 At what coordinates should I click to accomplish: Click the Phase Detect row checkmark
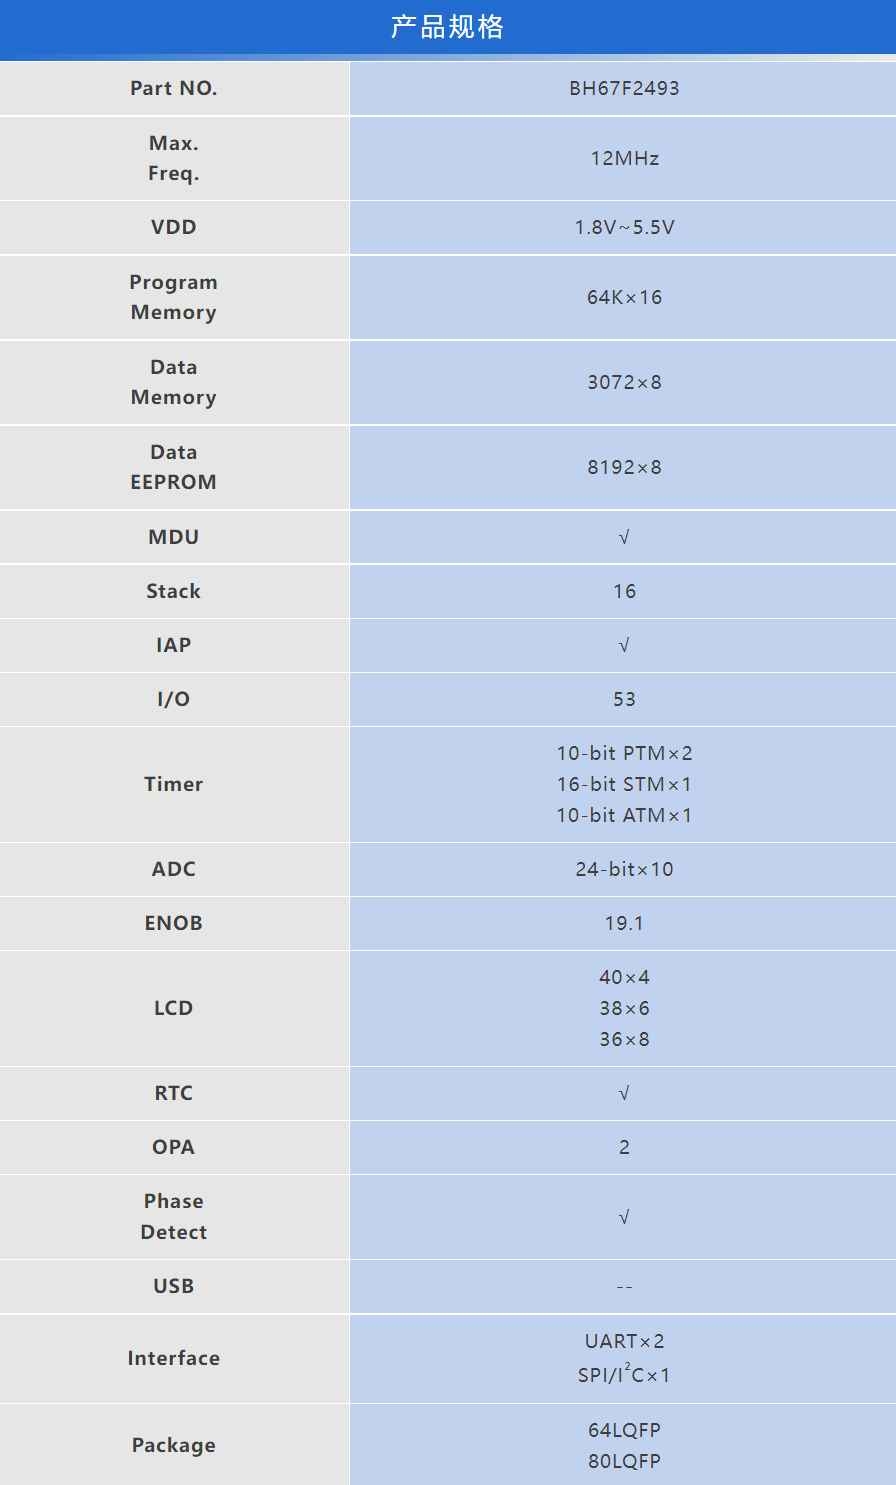(624, 1217)
